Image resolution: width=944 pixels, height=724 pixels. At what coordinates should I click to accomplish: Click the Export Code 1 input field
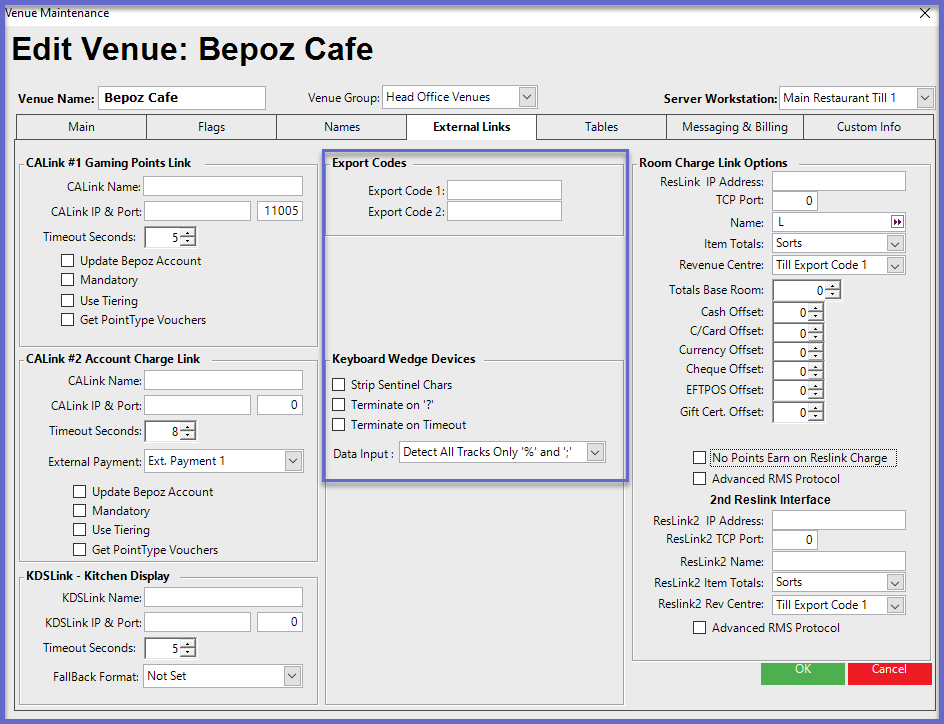pyautogui.click(x=504, y=190)
